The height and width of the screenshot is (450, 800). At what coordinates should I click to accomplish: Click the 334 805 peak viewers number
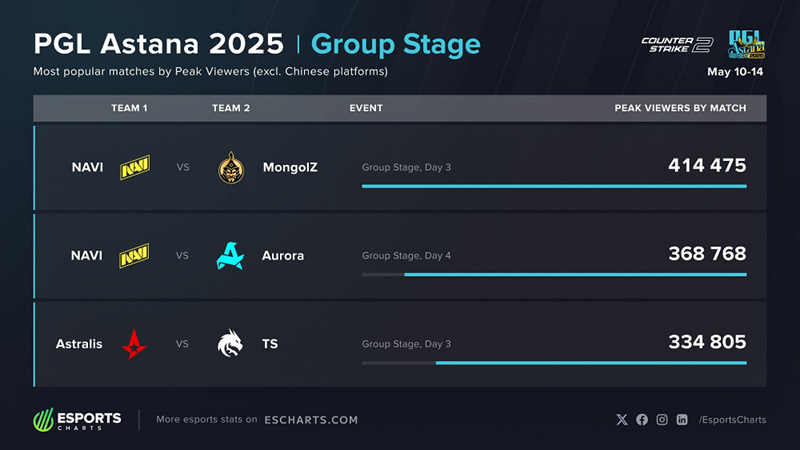[707, 342]
